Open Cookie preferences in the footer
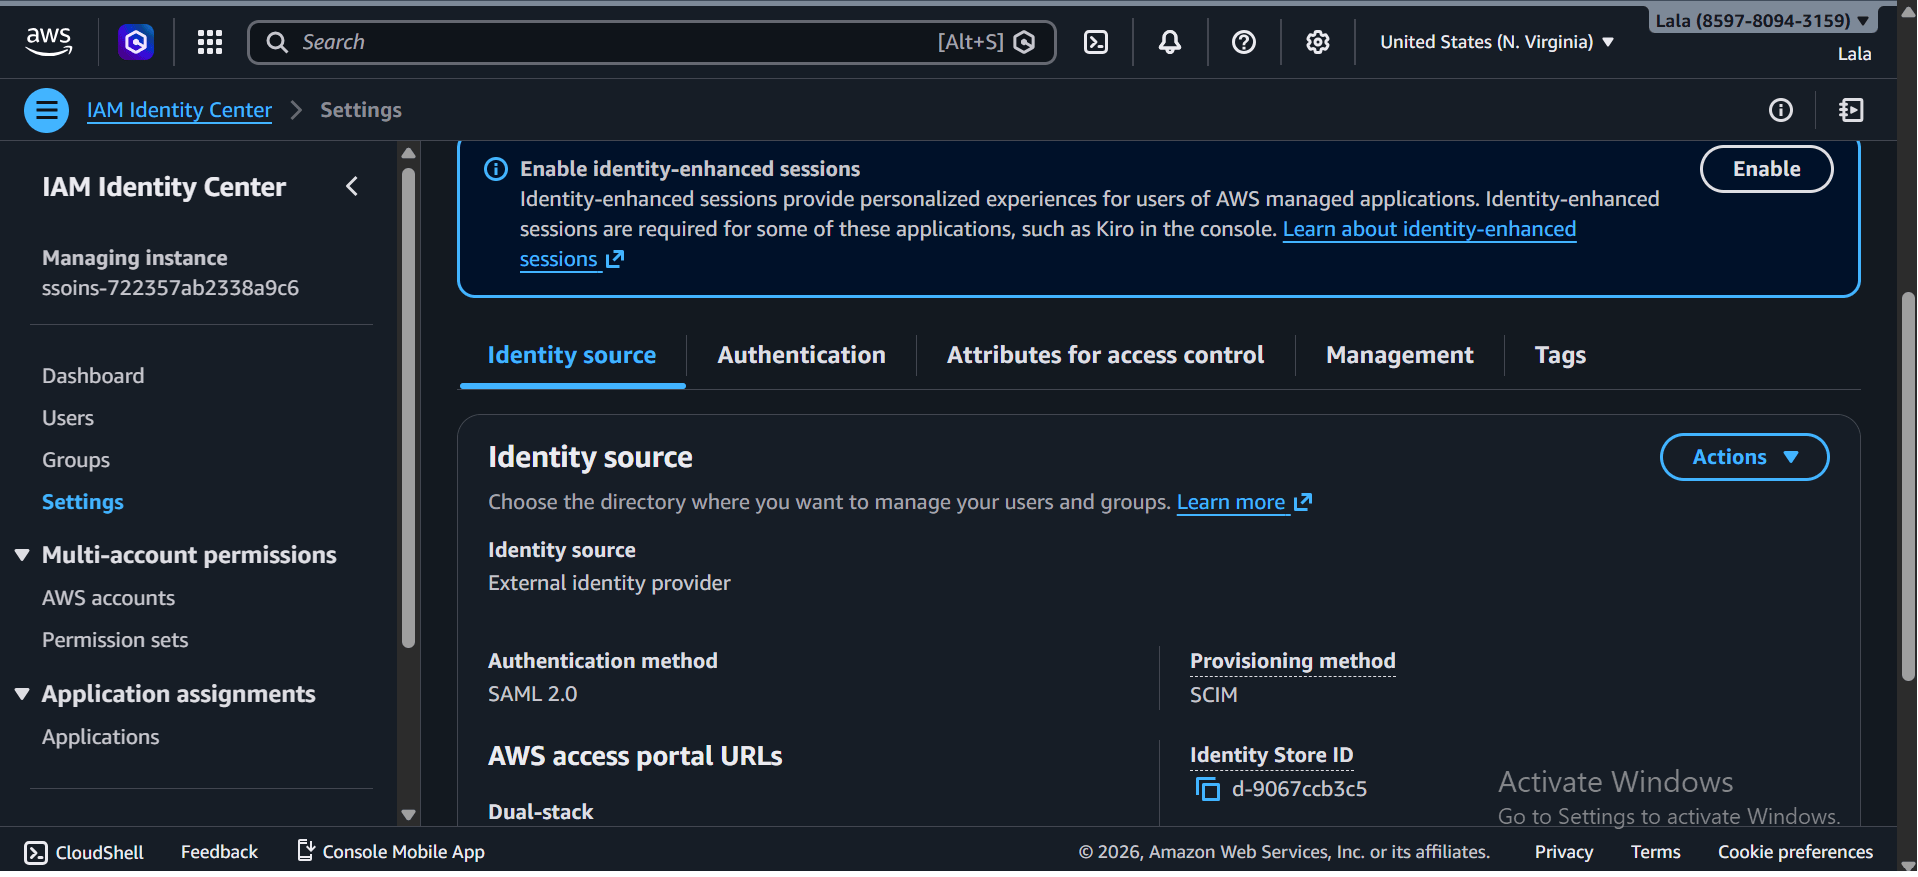The image size is (1918, 877). tap(1795, 852)
